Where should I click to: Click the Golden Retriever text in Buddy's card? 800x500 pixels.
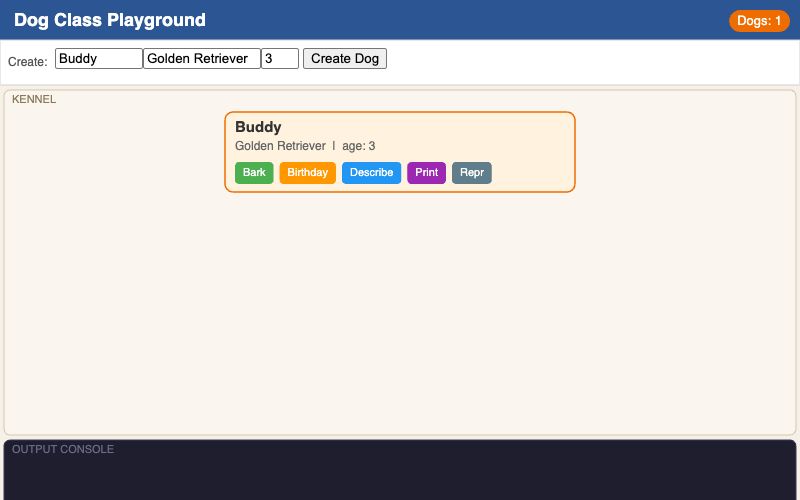(280, 146)
